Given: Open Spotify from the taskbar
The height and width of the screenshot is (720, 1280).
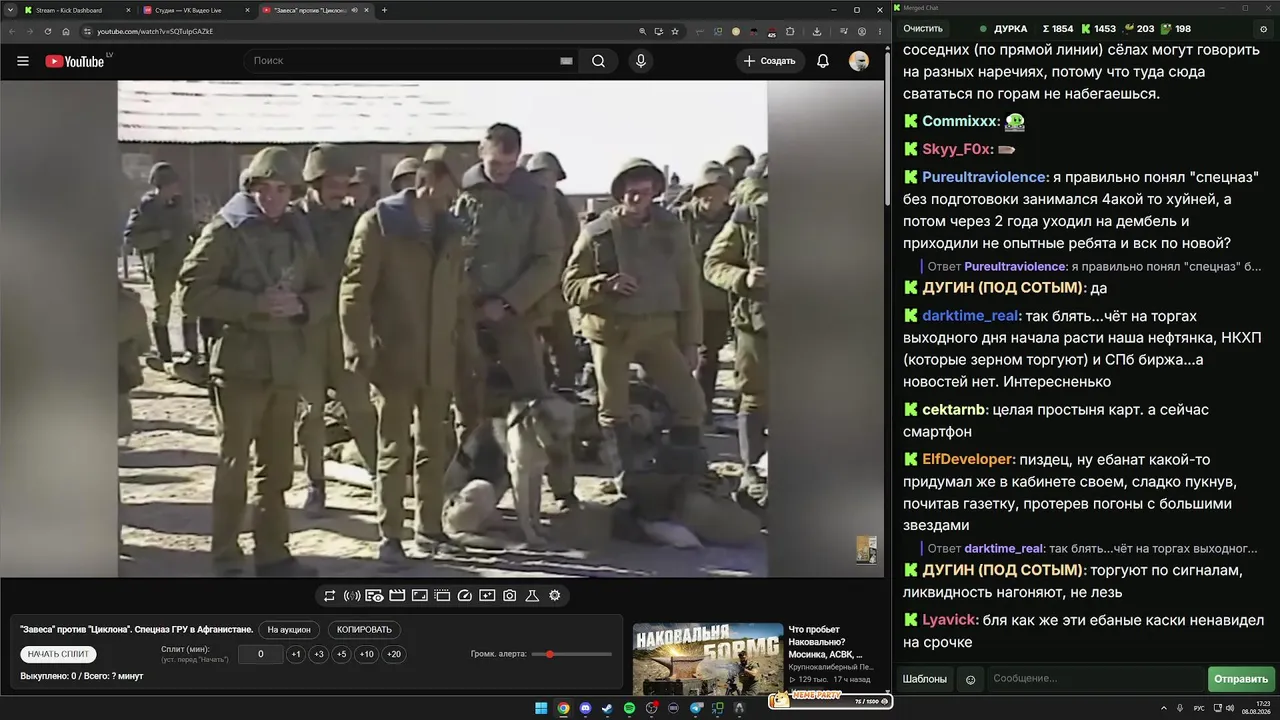Looking at the screenshot, I should [630, 708].
